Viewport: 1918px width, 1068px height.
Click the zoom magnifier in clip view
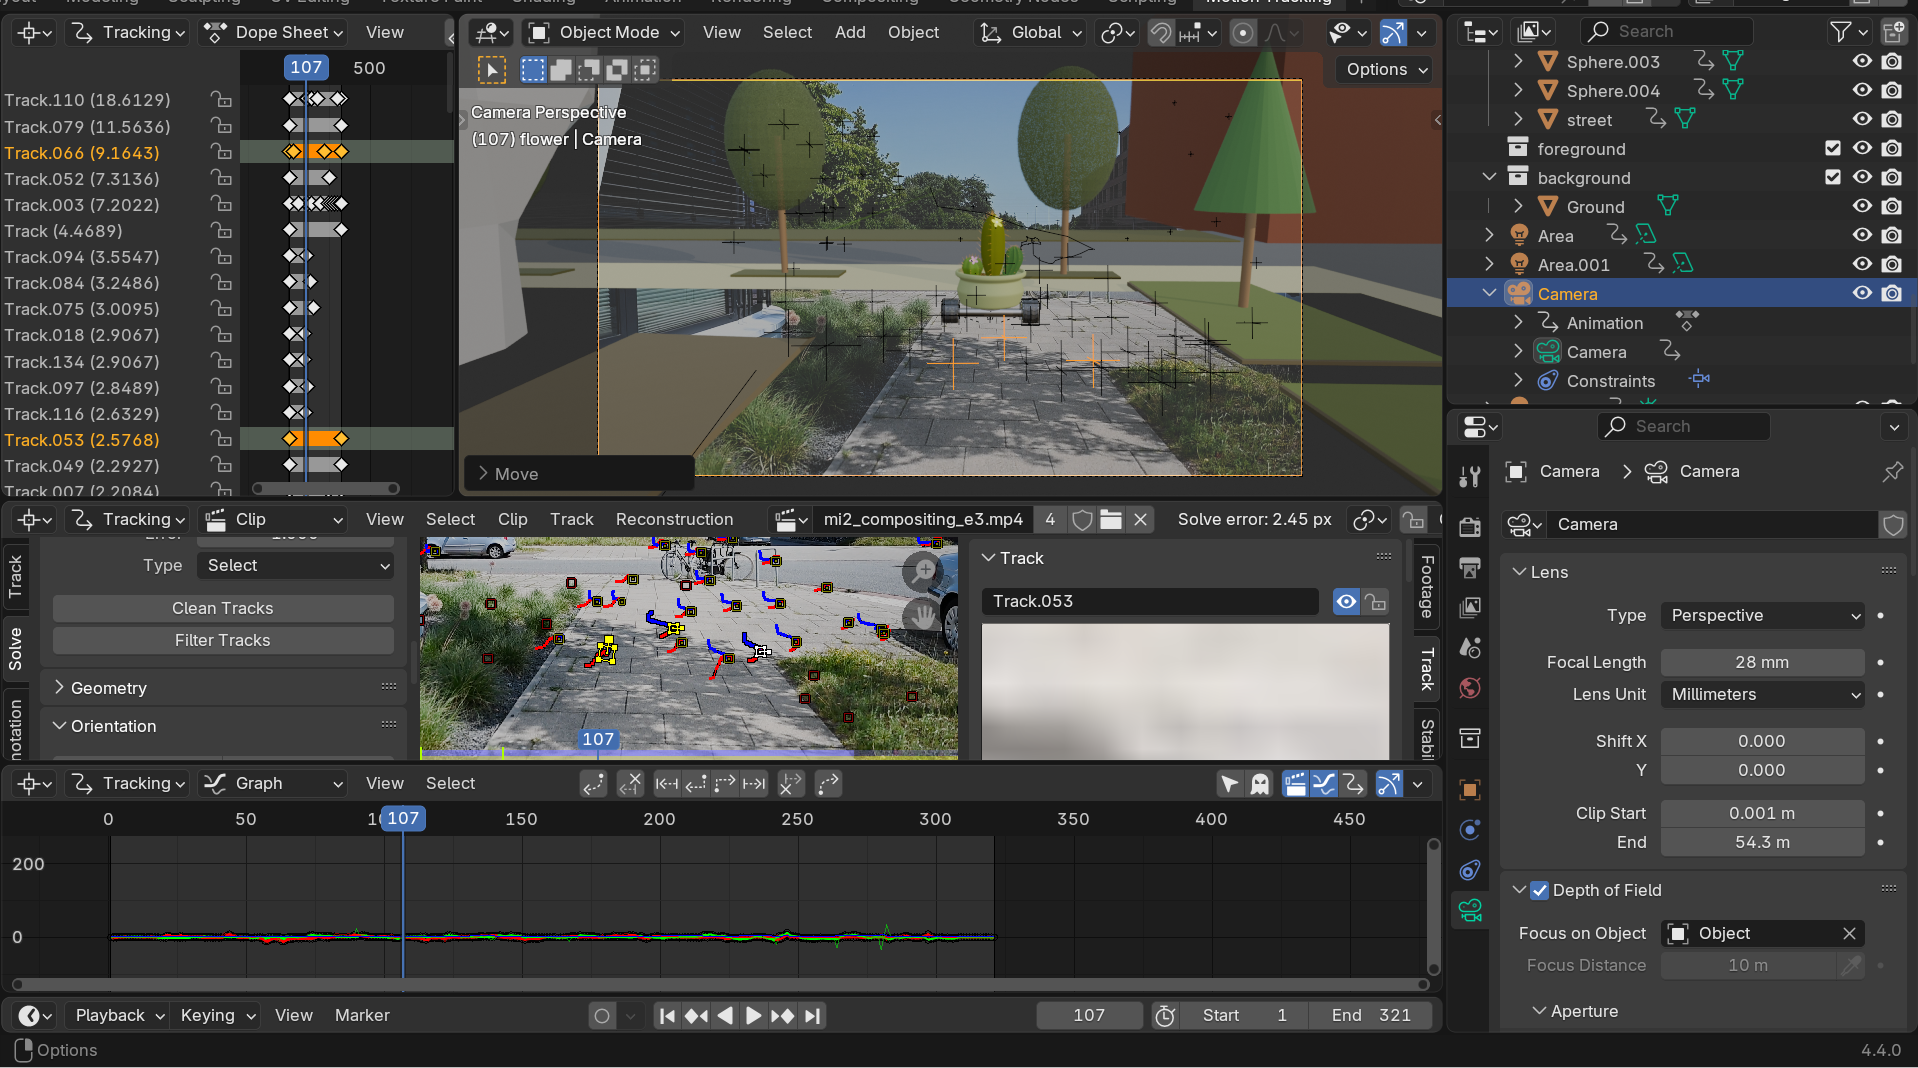(922, 571)
